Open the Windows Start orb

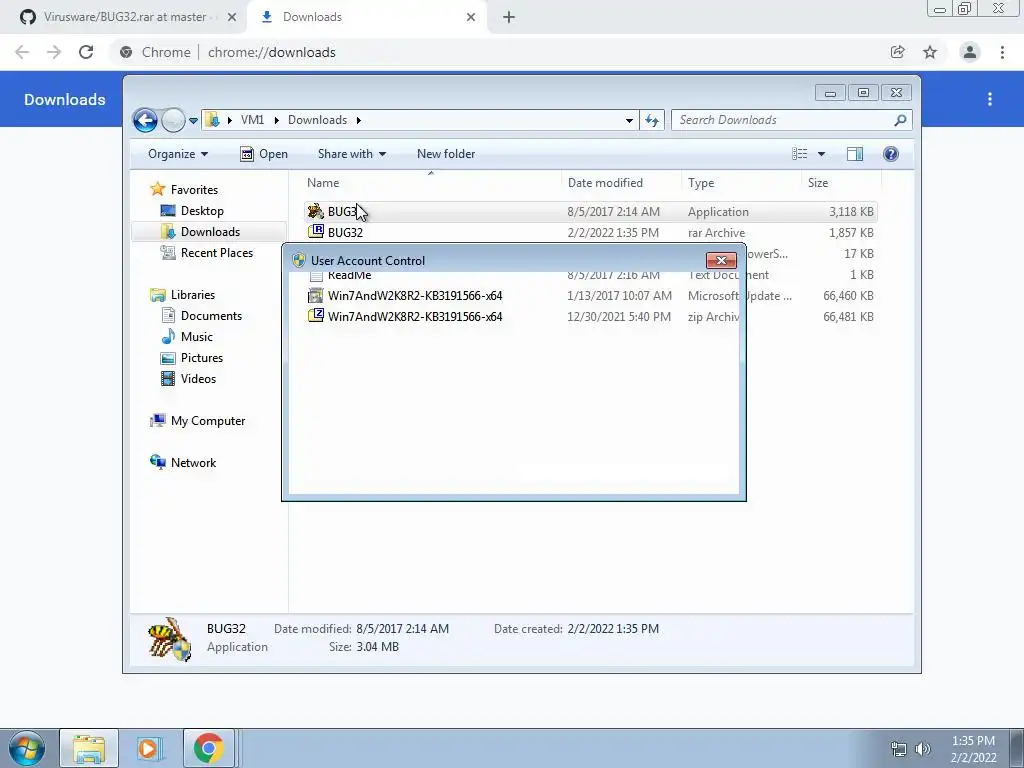[27, 748]
